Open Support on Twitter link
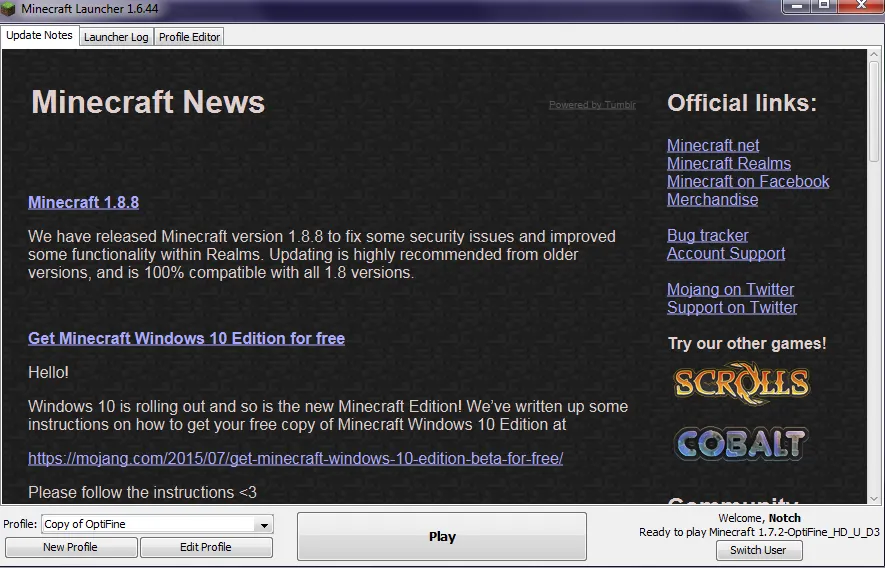885x568 pixels. pos(732,307)
